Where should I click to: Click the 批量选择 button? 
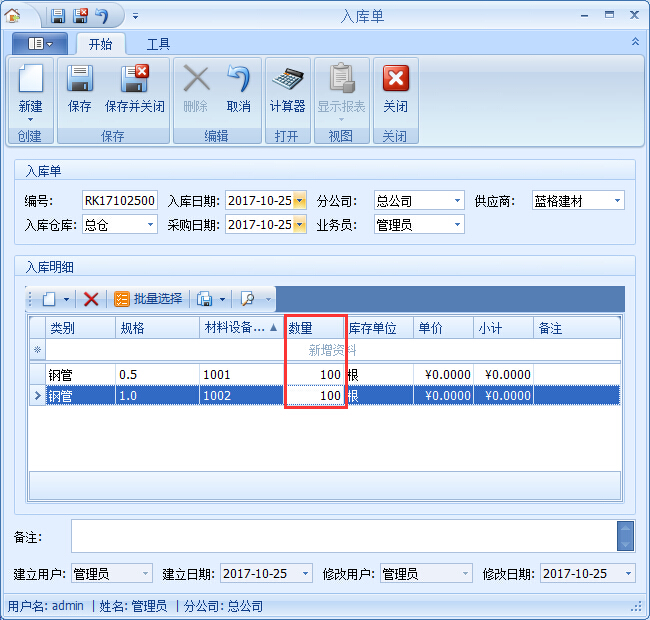tap(148, 299)
